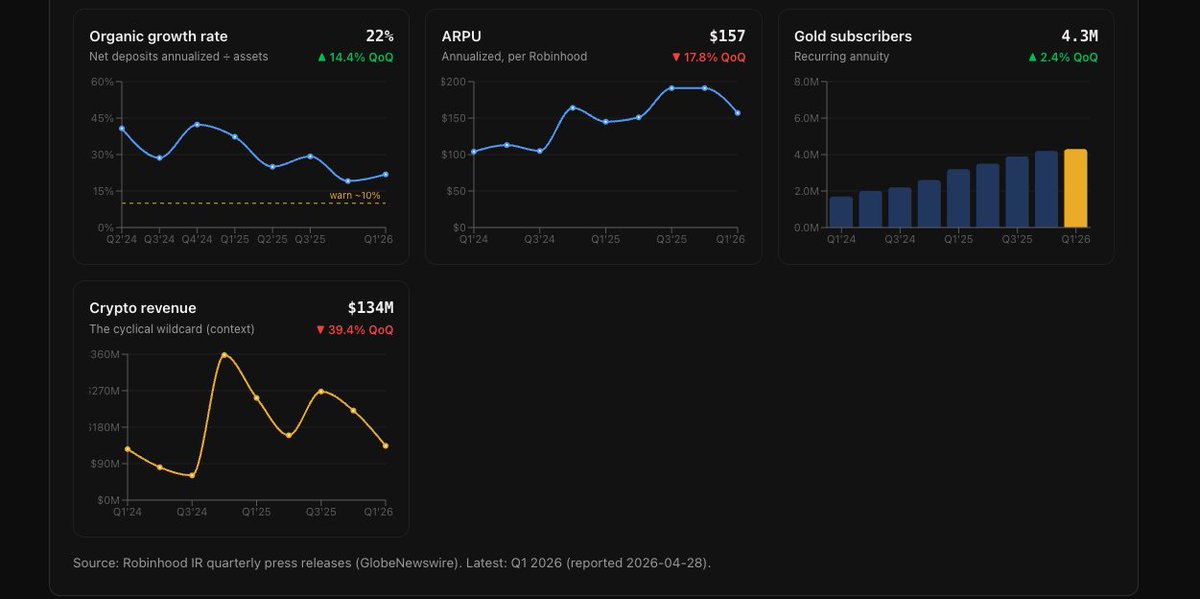Select the Q1'26 final point on Organic growth chart
The image size is (1200, 599).
pos(385,175)
